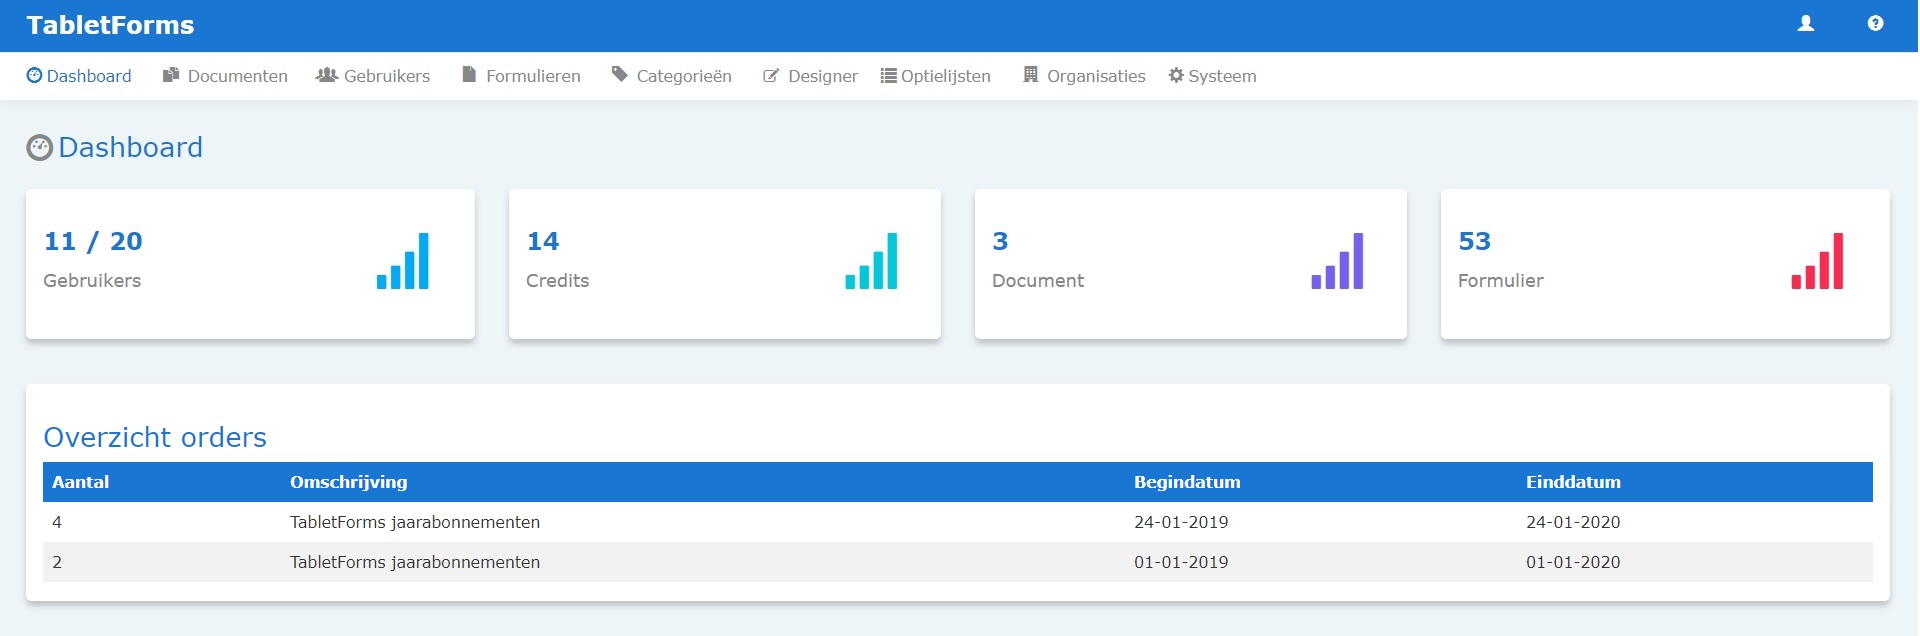Sort by the Einddatum column header
The width and height of the screenshot is (1920, 636).
click(1573, 482)
